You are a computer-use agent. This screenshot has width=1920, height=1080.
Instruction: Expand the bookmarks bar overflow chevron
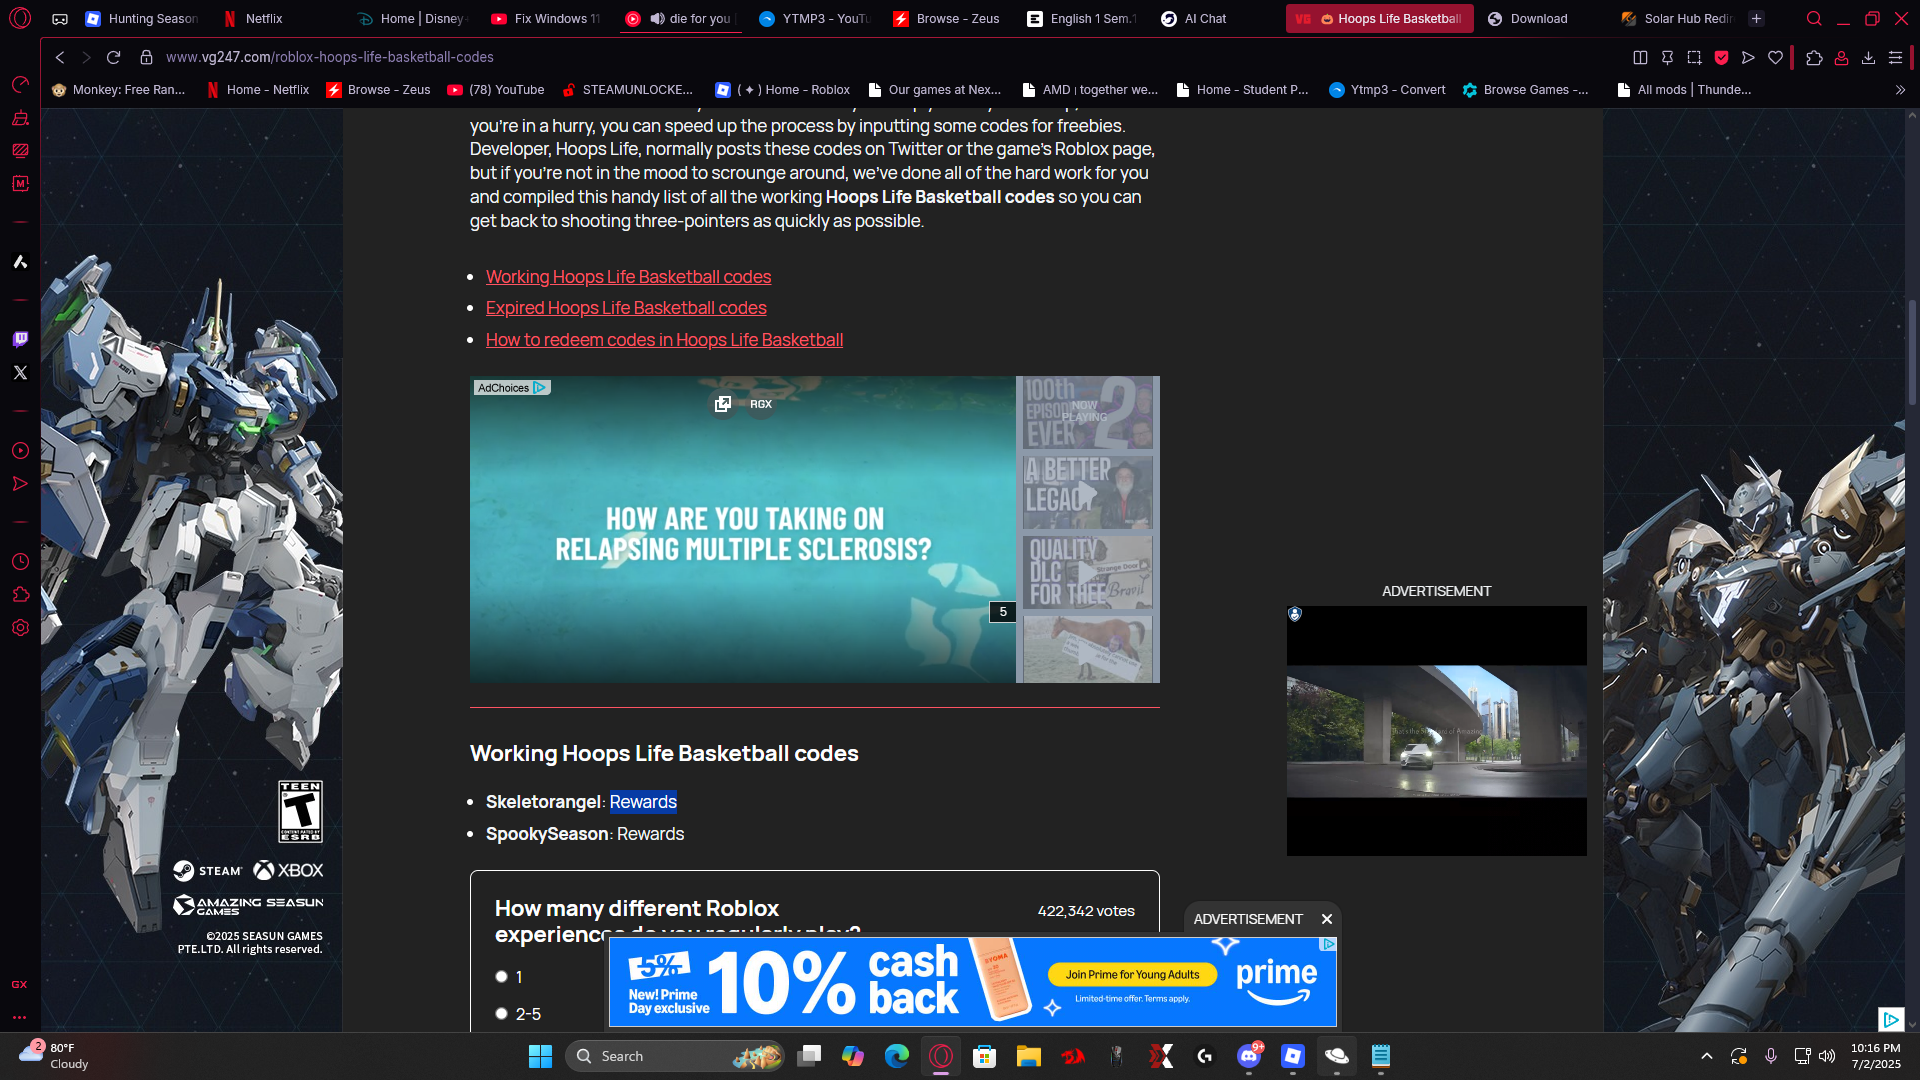[x=1900, y=90]
